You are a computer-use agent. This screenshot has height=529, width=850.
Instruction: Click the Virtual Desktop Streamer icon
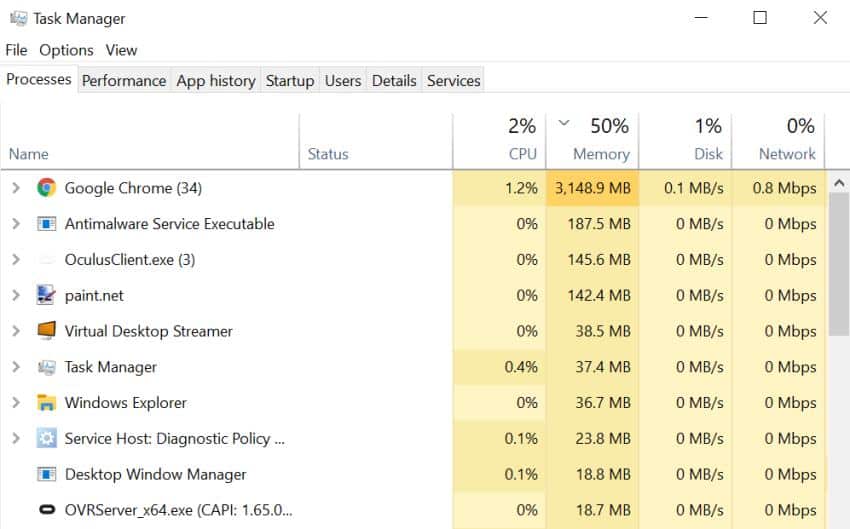47,330
